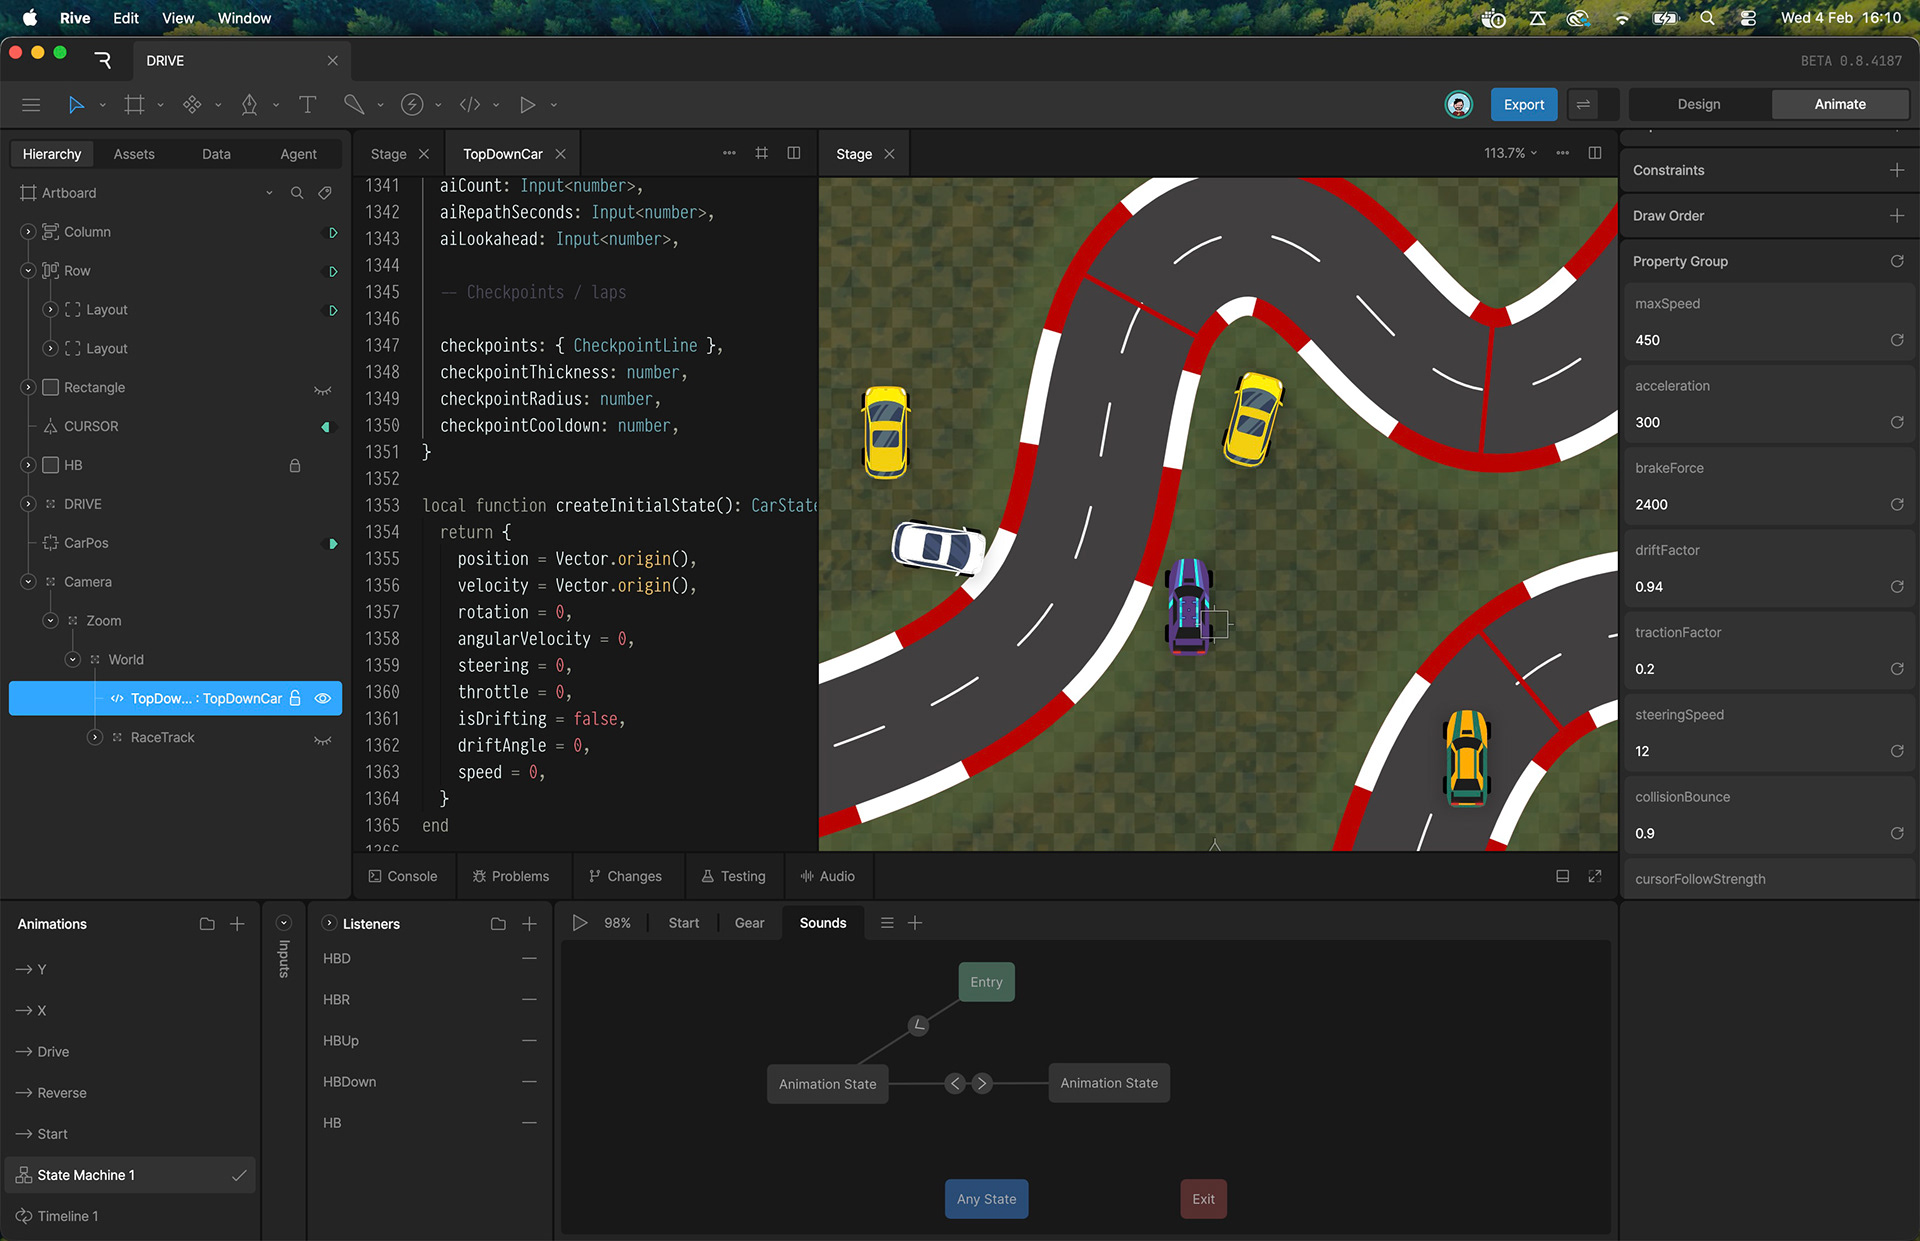Viewport: 1920px width, 1241px height.
Task: Switch to the Assets tab
Action: [x=134, y=154]
